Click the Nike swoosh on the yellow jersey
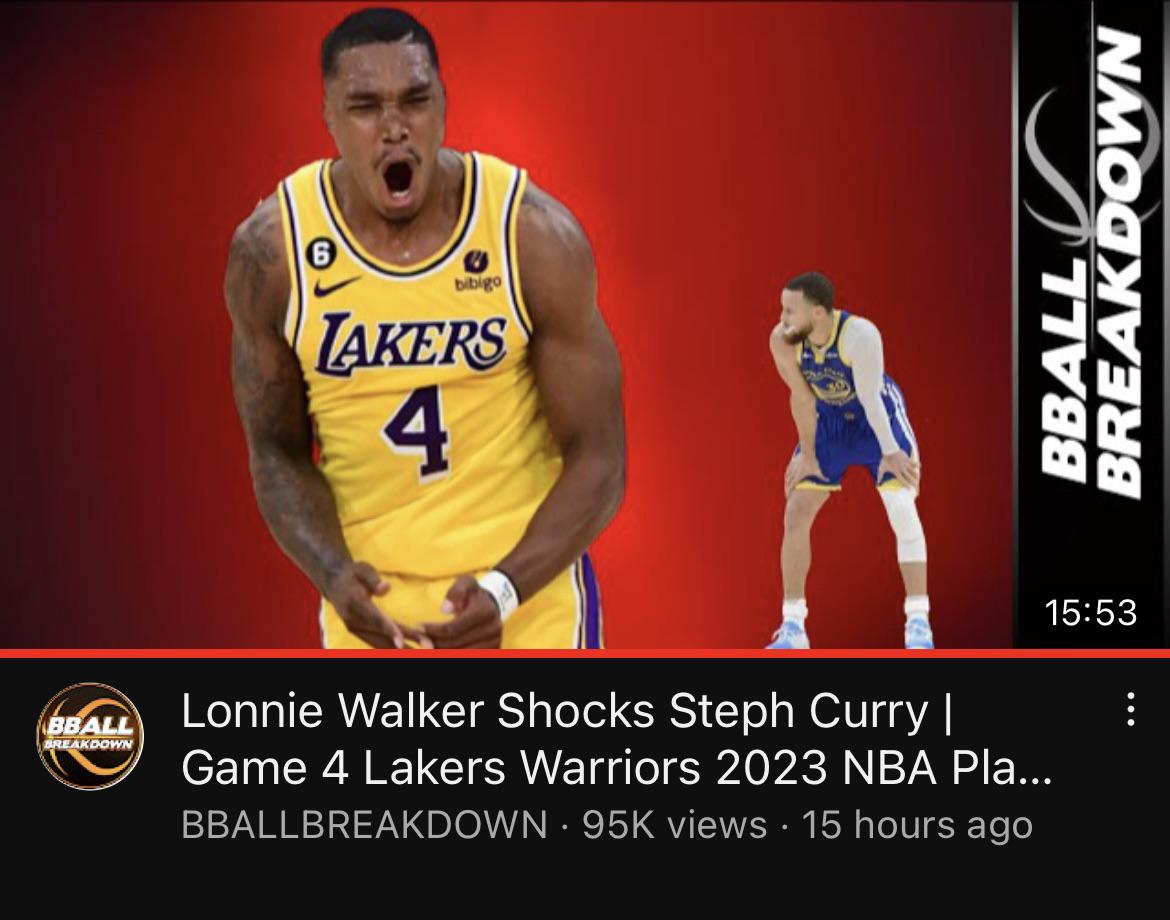This screenshot has height=920, width=1170. tap(336, 286)
